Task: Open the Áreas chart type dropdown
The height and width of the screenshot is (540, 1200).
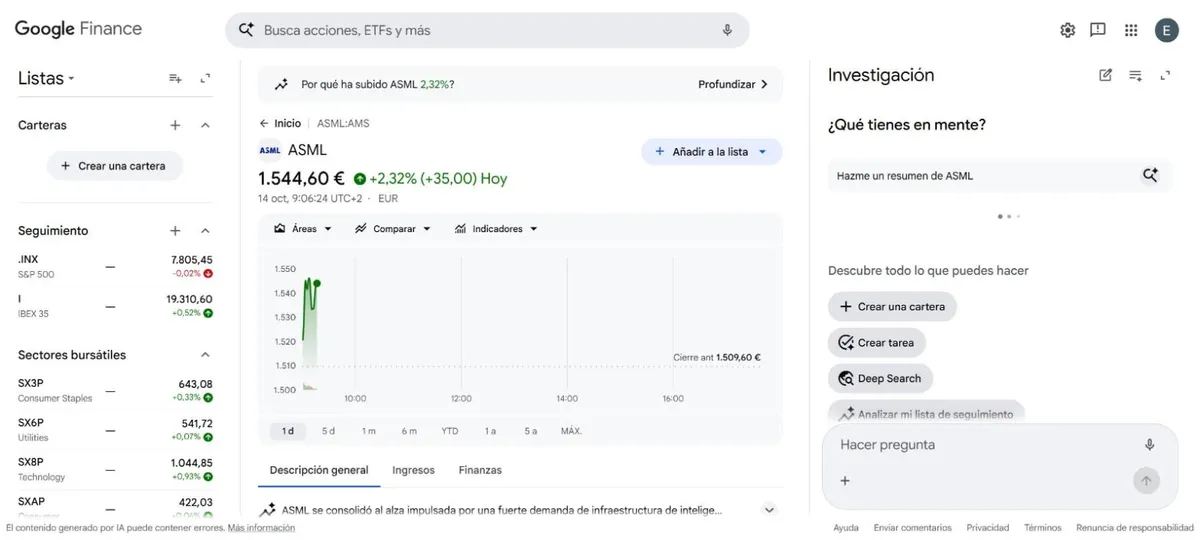Action: click(302, 229)
